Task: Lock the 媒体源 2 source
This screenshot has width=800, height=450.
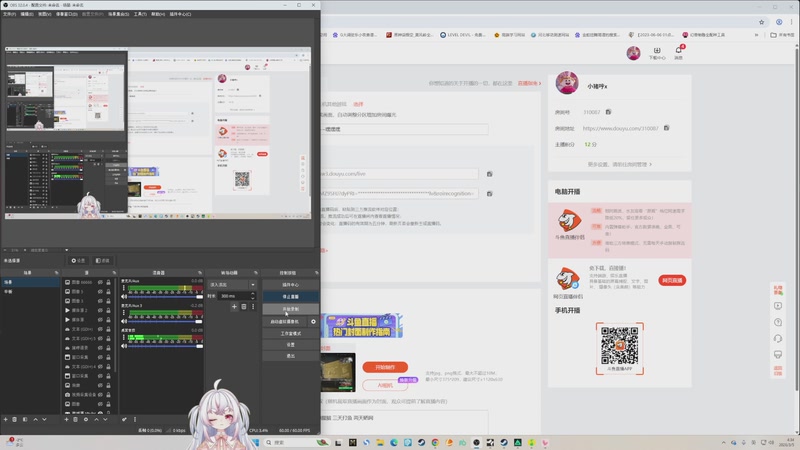Action: tap(108, 310)
